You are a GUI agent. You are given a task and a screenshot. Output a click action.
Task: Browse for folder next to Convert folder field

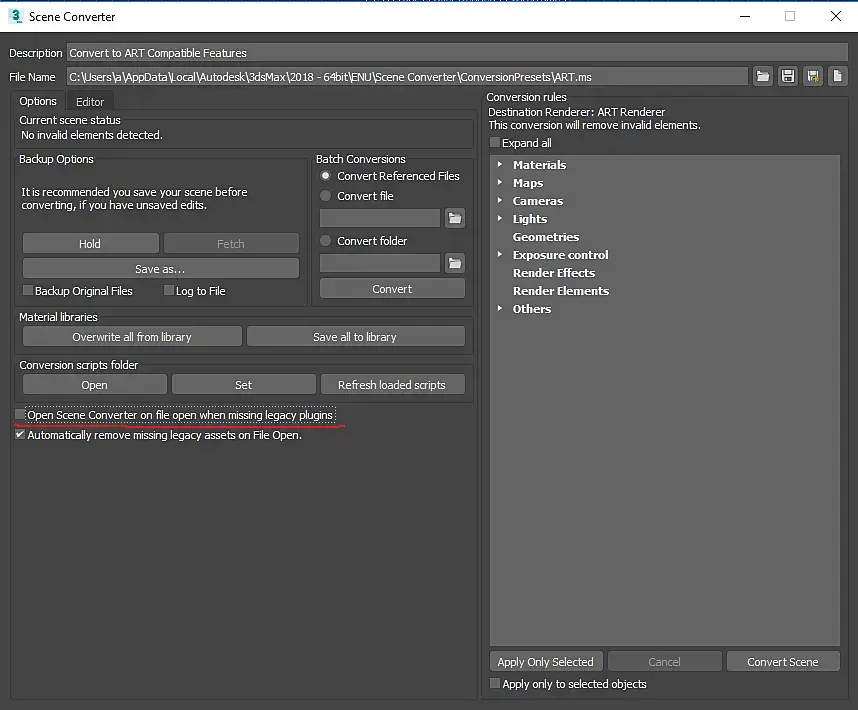click(455, 263)
